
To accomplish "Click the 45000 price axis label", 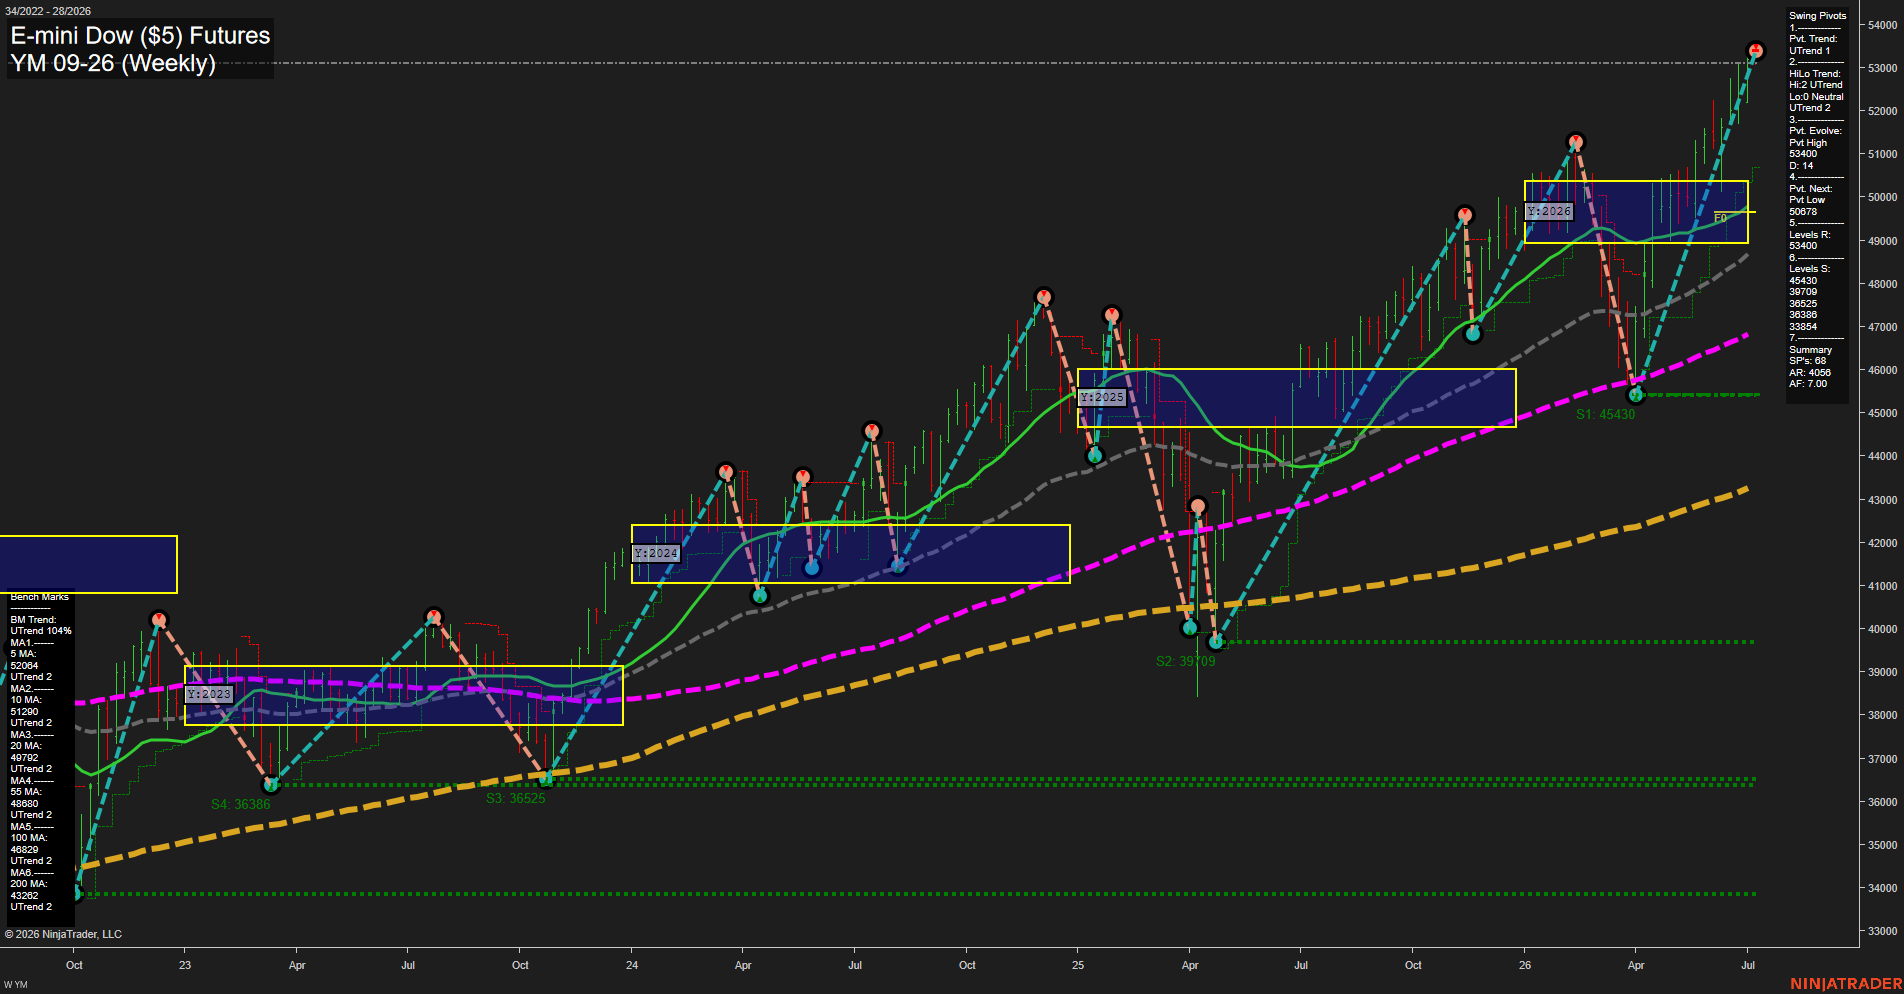I will pyautogui.click(x=1882, y=413).
